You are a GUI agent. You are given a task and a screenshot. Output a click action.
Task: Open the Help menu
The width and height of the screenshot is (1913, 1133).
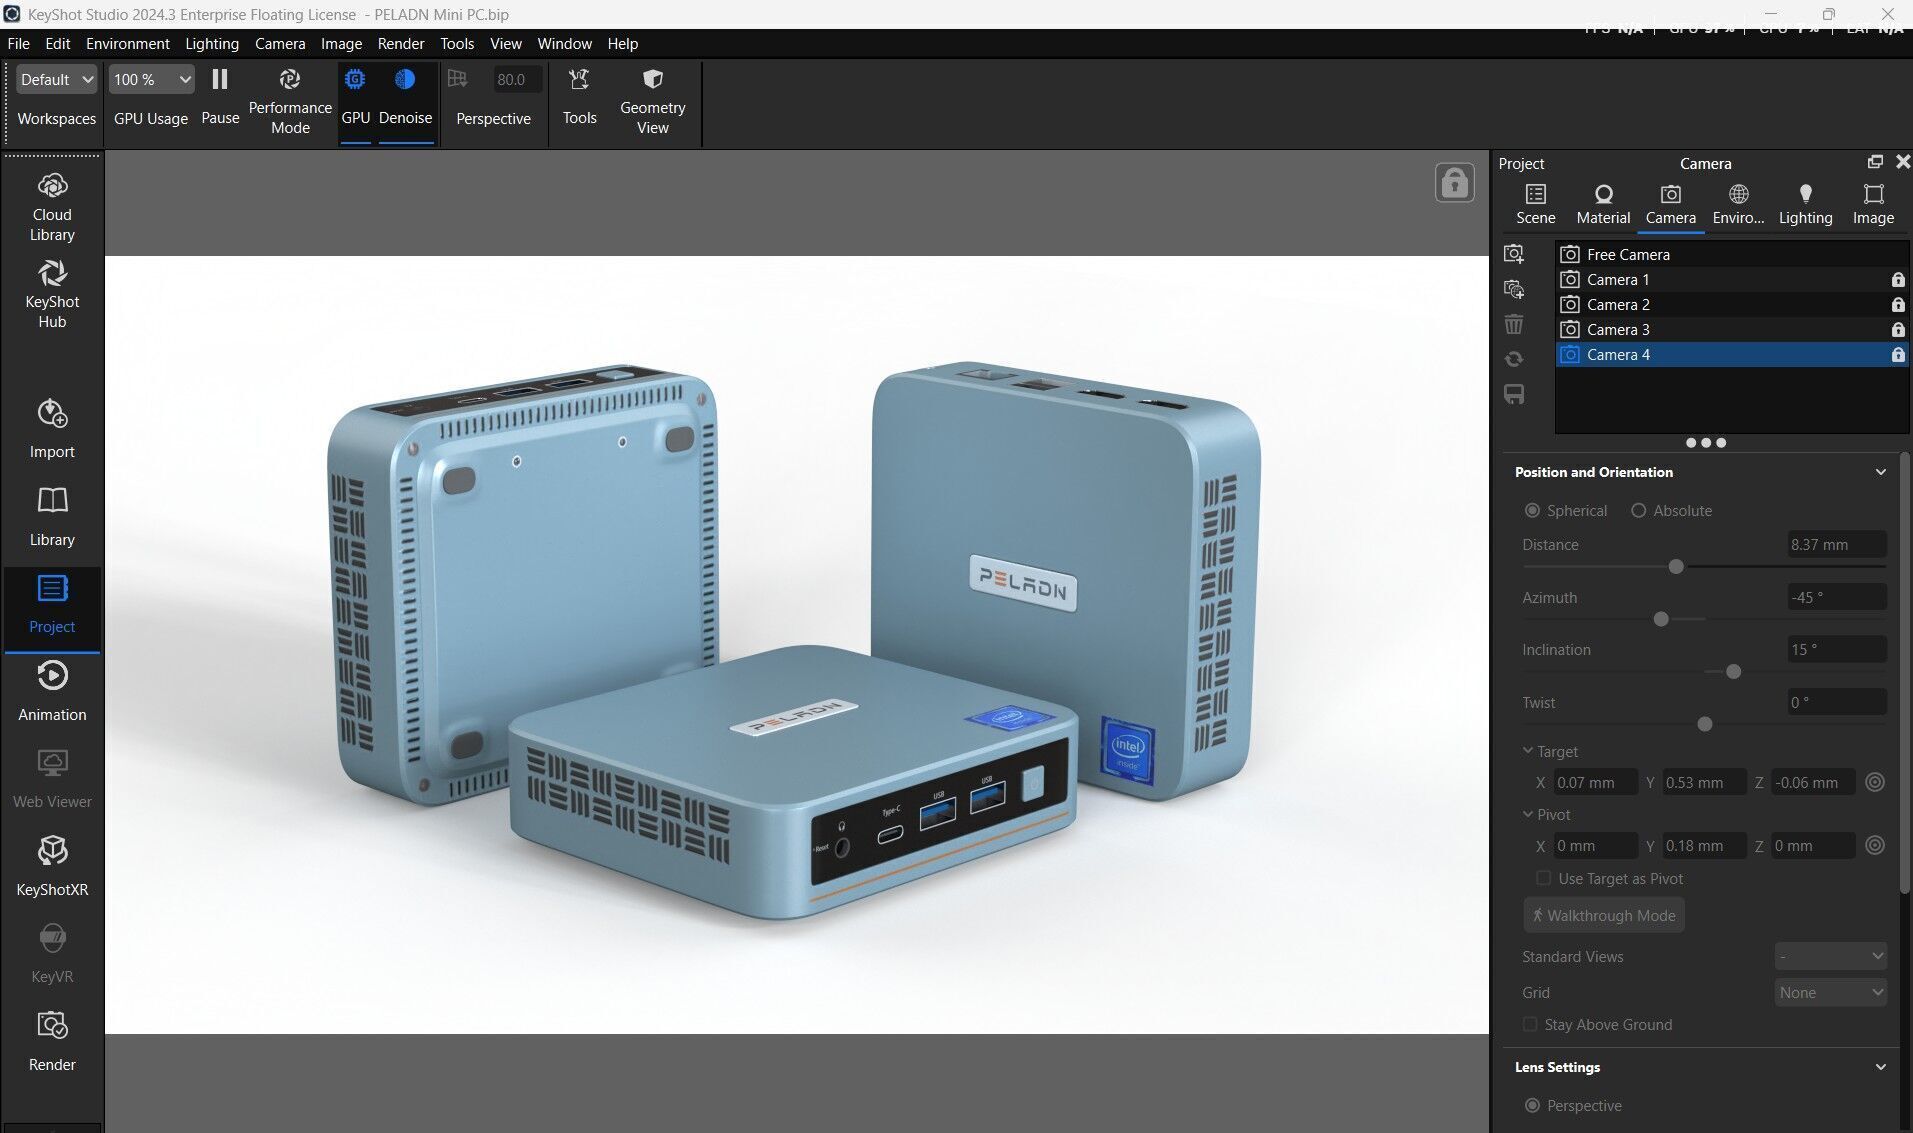pos(622,43)
